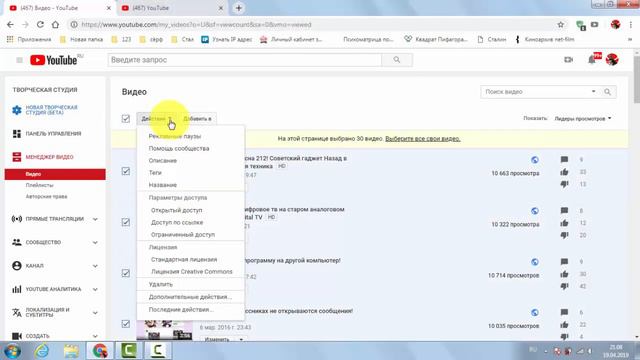Open a new browser tab
This screenshot has height=360, width=640.
pyautogui.click(x=239, y=8)
